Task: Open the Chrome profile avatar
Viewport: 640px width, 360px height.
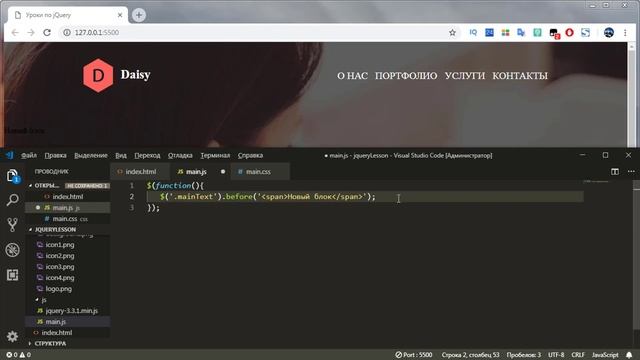Action: pos(609,33)
